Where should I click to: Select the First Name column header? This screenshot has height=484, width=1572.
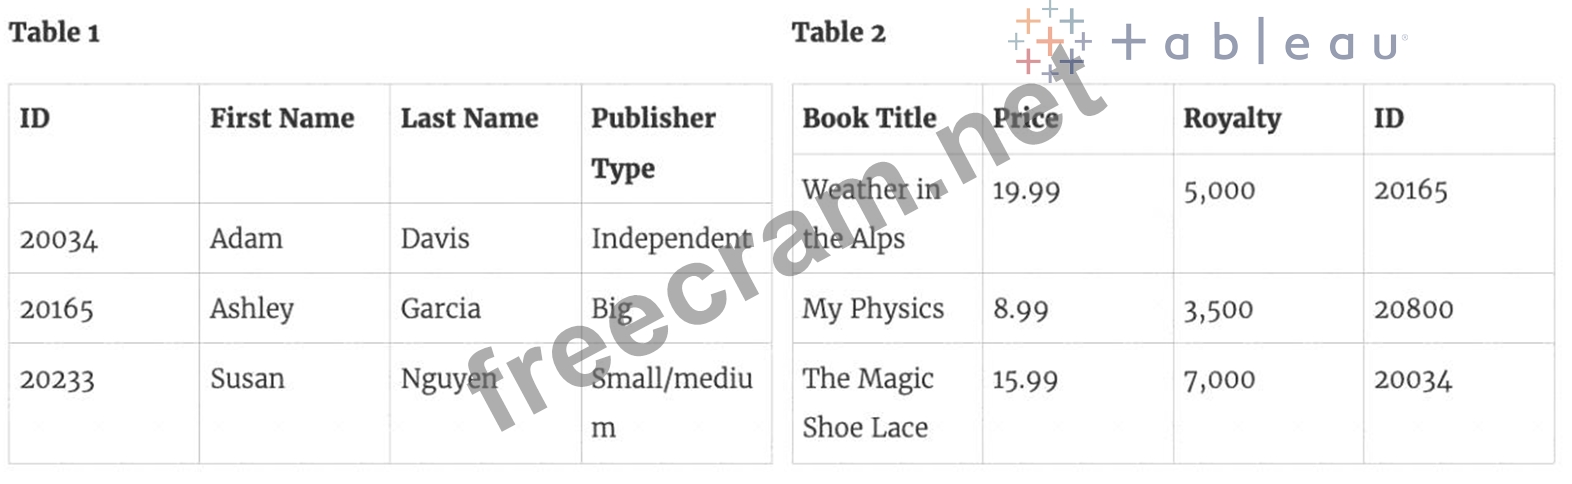282,119
